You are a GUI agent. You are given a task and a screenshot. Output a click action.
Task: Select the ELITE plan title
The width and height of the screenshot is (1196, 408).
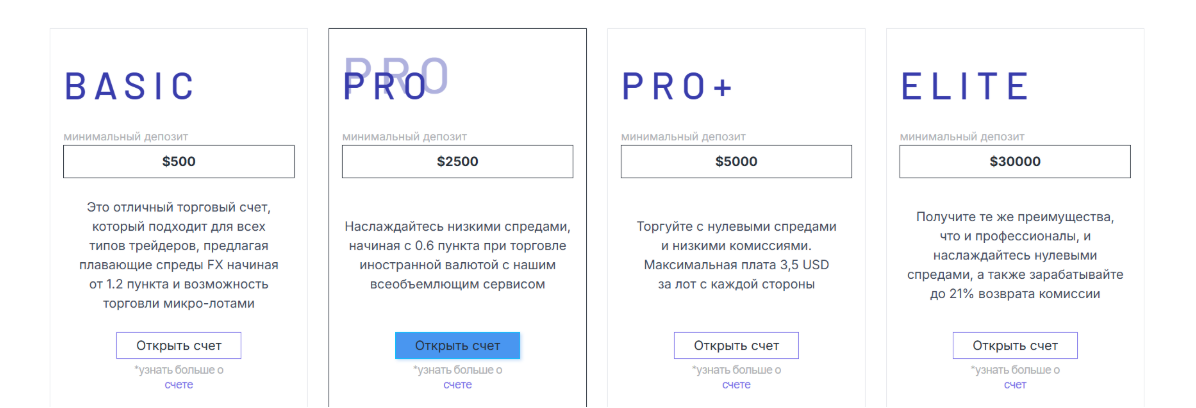pyautogui.click(x=965, y=86)
